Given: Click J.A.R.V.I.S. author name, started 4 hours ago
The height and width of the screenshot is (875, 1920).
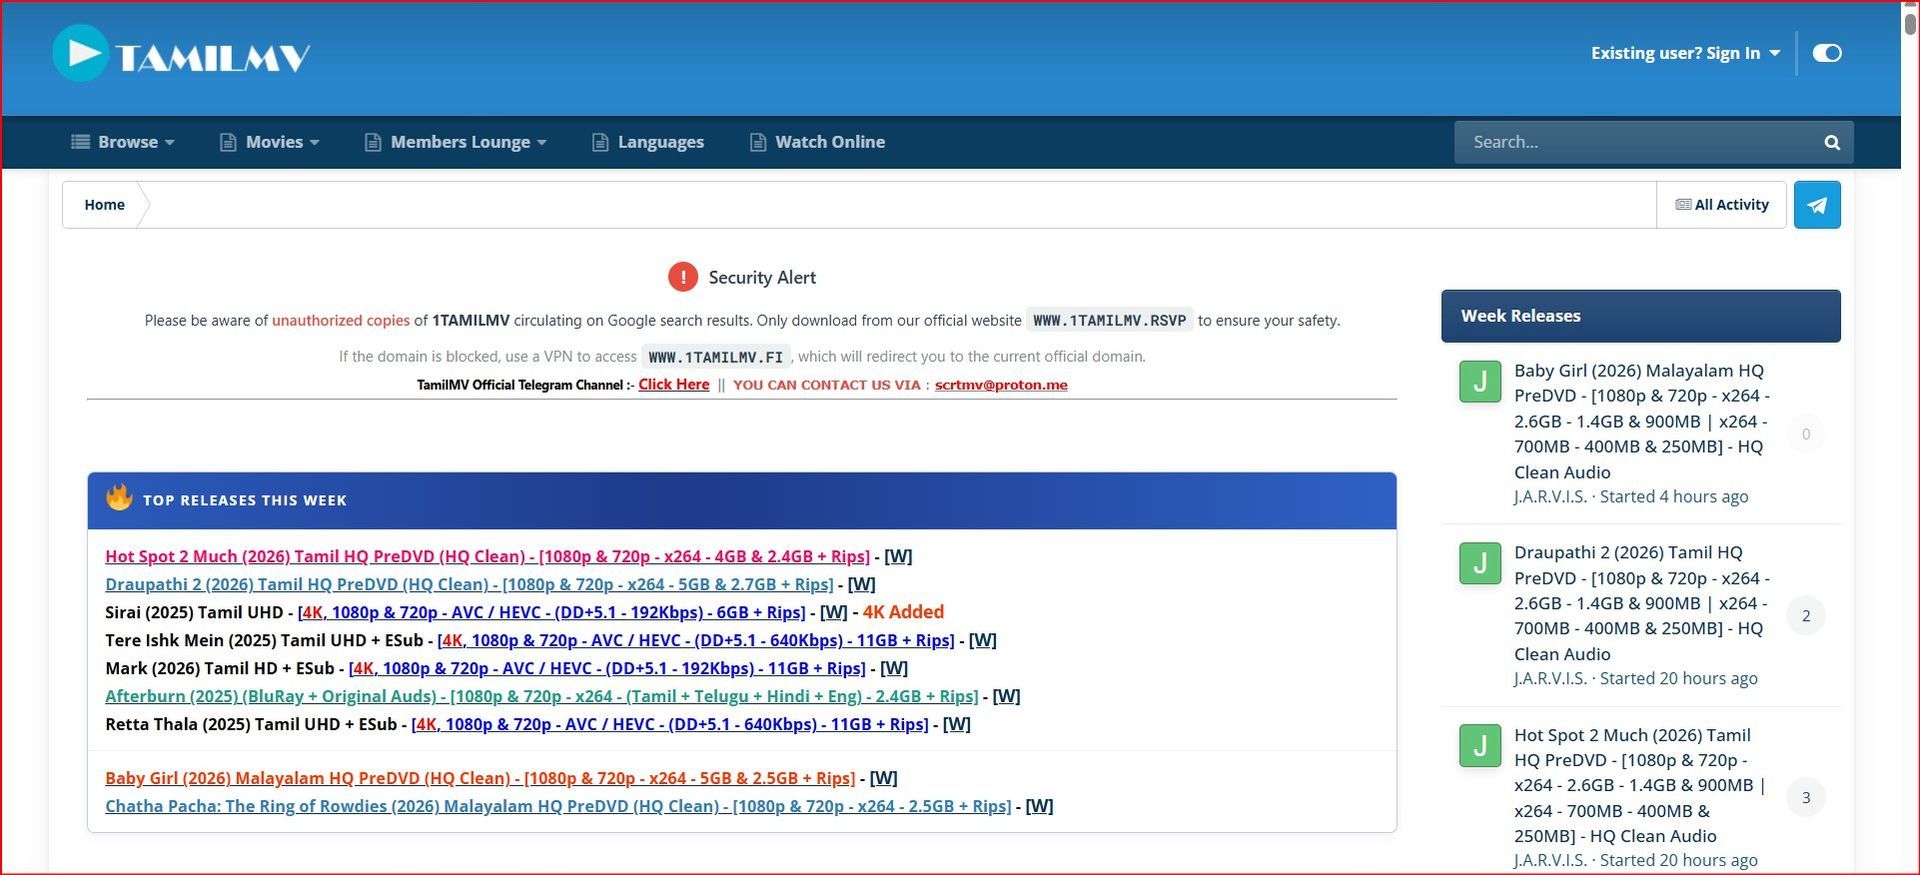Looking at the screenshot, I should (x=1550, y=497).
